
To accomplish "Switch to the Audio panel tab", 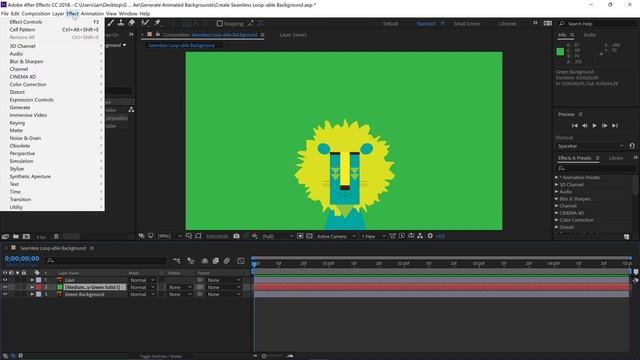I will pyautogui.click(x=589, y=35).
